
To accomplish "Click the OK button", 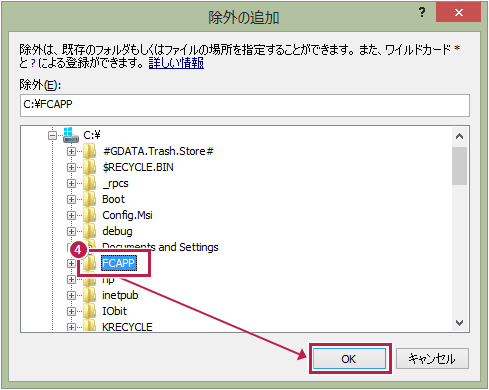I will [349, 359].
